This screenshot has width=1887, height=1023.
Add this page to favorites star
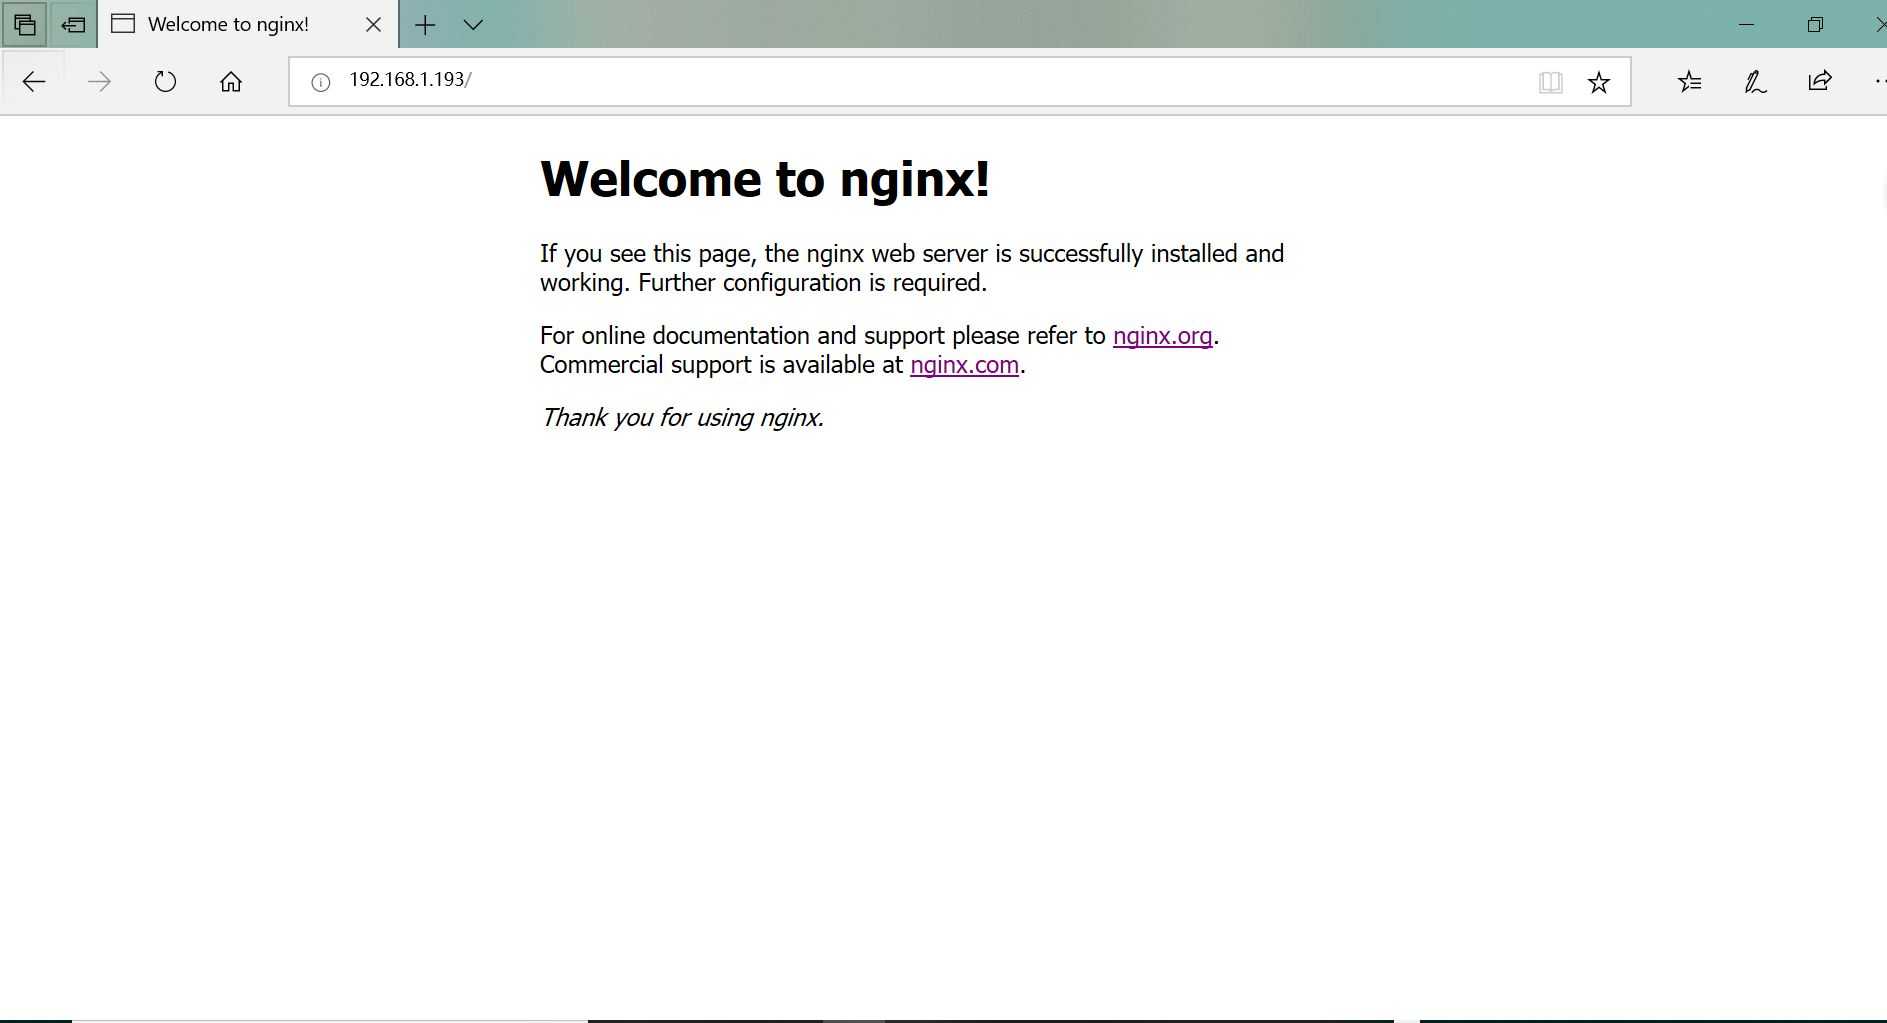pyautogui.click(x=1599, y=82)
